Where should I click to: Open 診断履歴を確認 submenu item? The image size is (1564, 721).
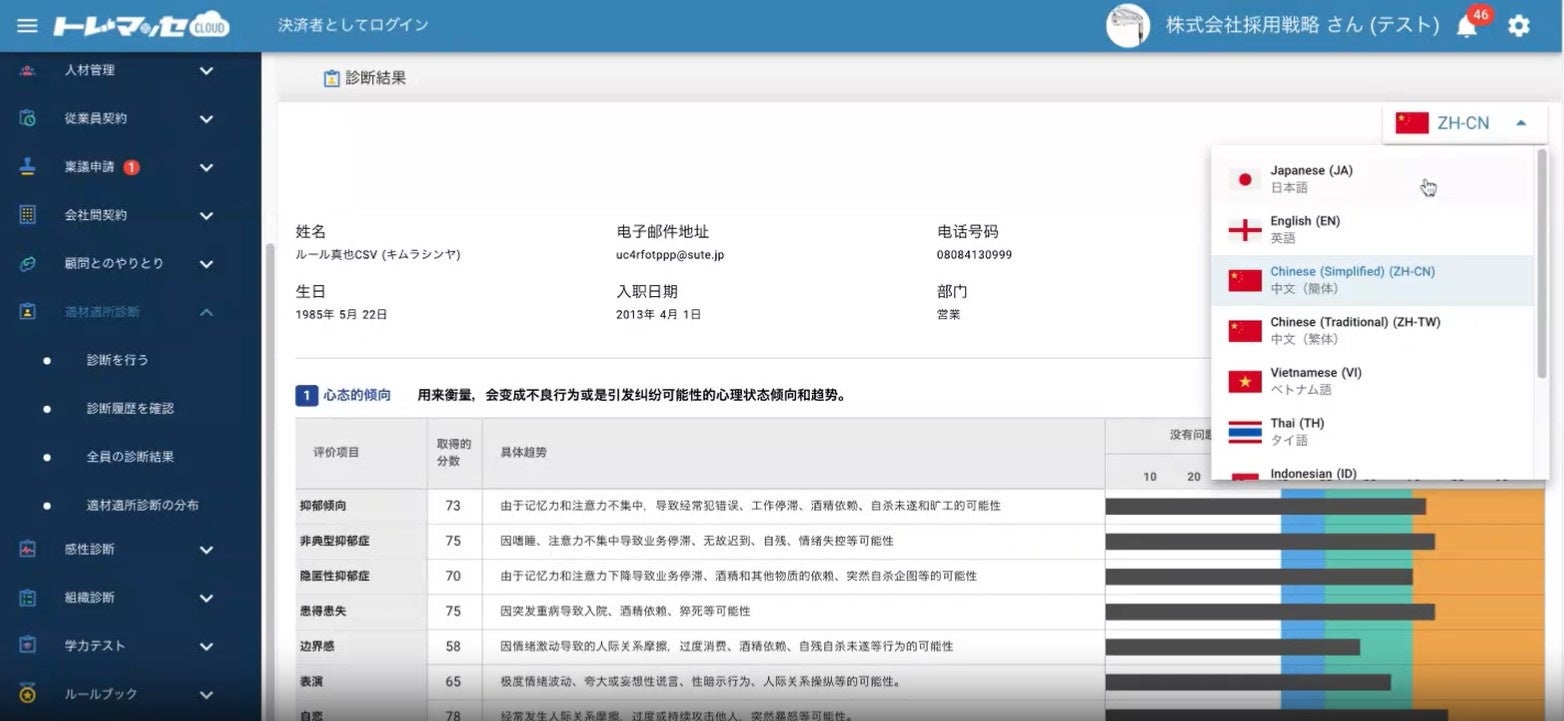[x=131, y=408]
